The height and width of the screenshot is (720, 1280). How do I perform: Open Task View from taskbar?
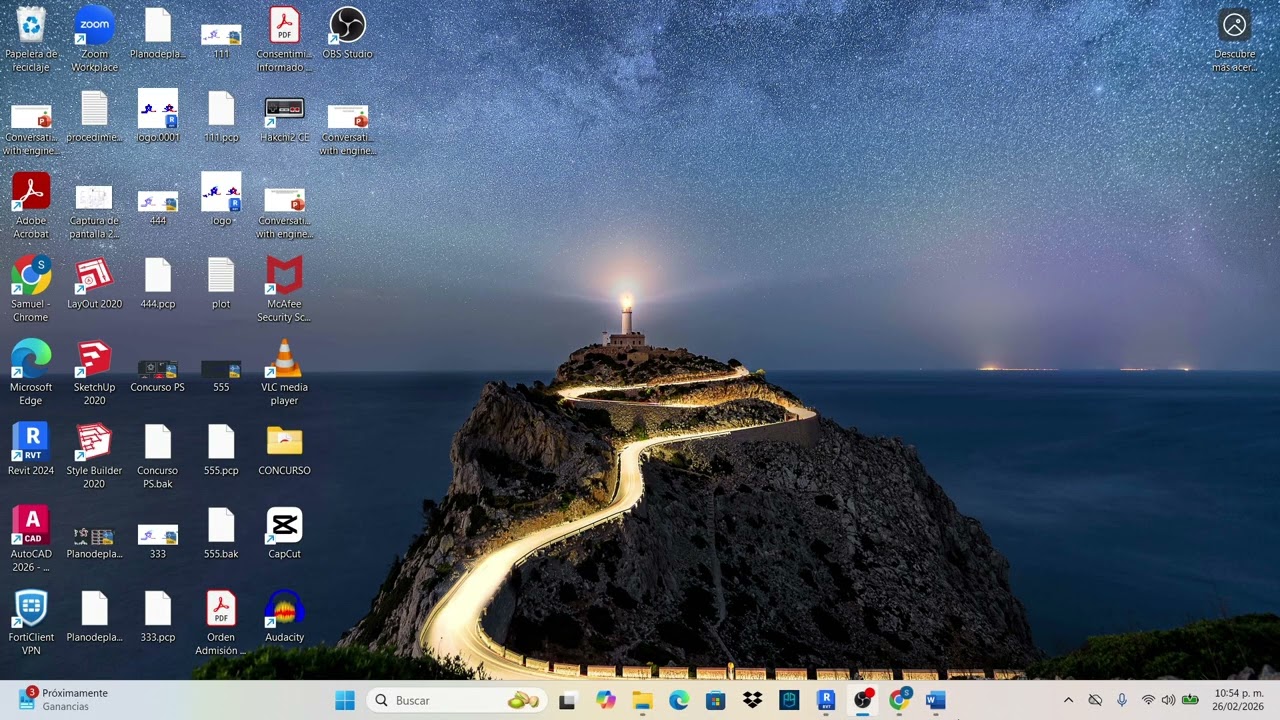pyautogui.click(x=567, y=700)
